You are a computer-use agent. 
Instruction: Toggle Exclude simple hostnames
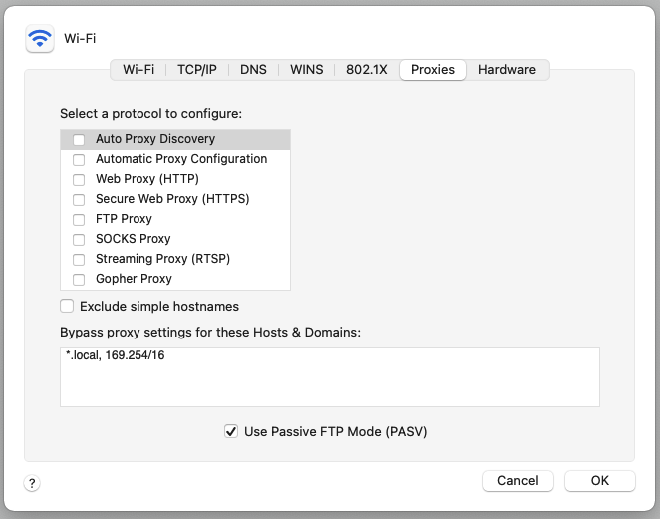coord(67,306)
